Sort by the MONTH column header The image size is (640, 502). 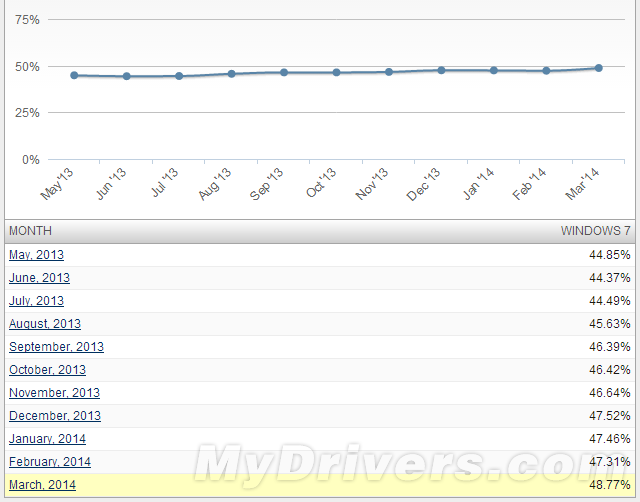pyautogui.click(x=30, y=231)
